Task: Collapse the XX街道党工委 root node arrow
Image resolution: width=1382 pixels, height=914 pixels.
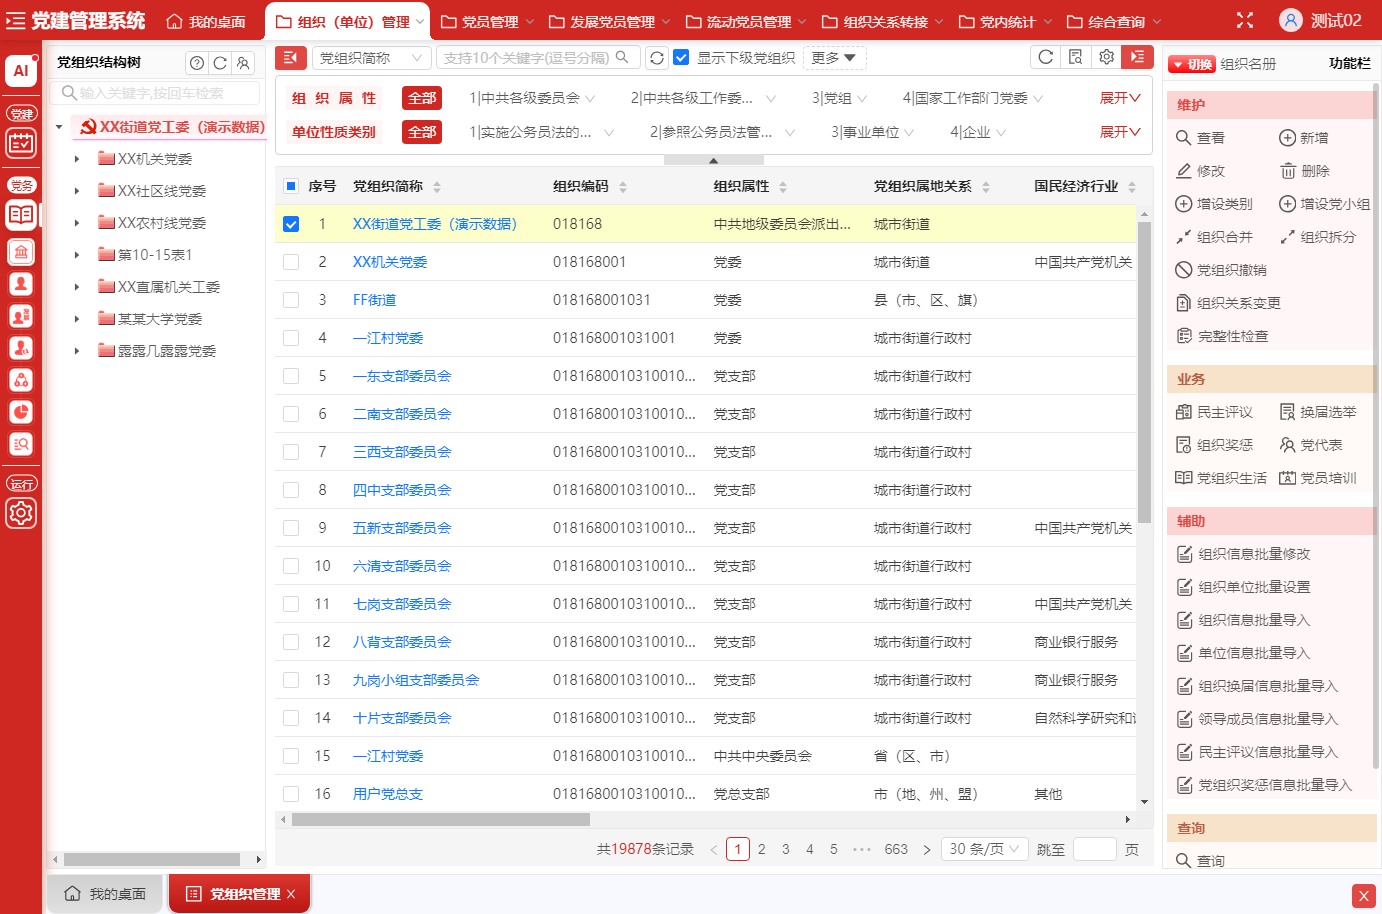Action: (x=59, y=127)
